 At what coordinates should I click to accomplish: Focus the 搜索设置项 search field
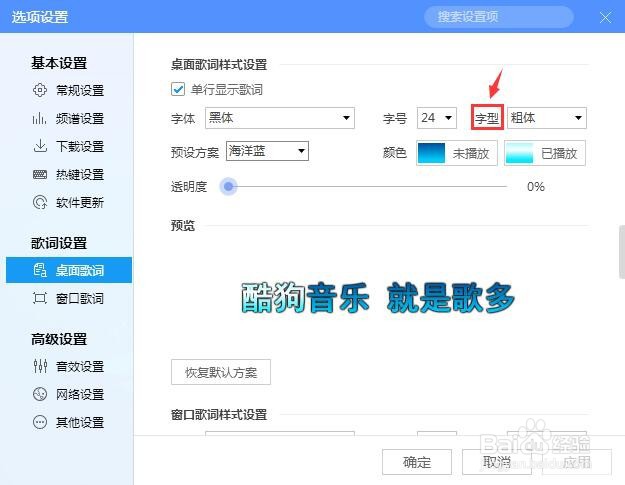click(499, 17)
